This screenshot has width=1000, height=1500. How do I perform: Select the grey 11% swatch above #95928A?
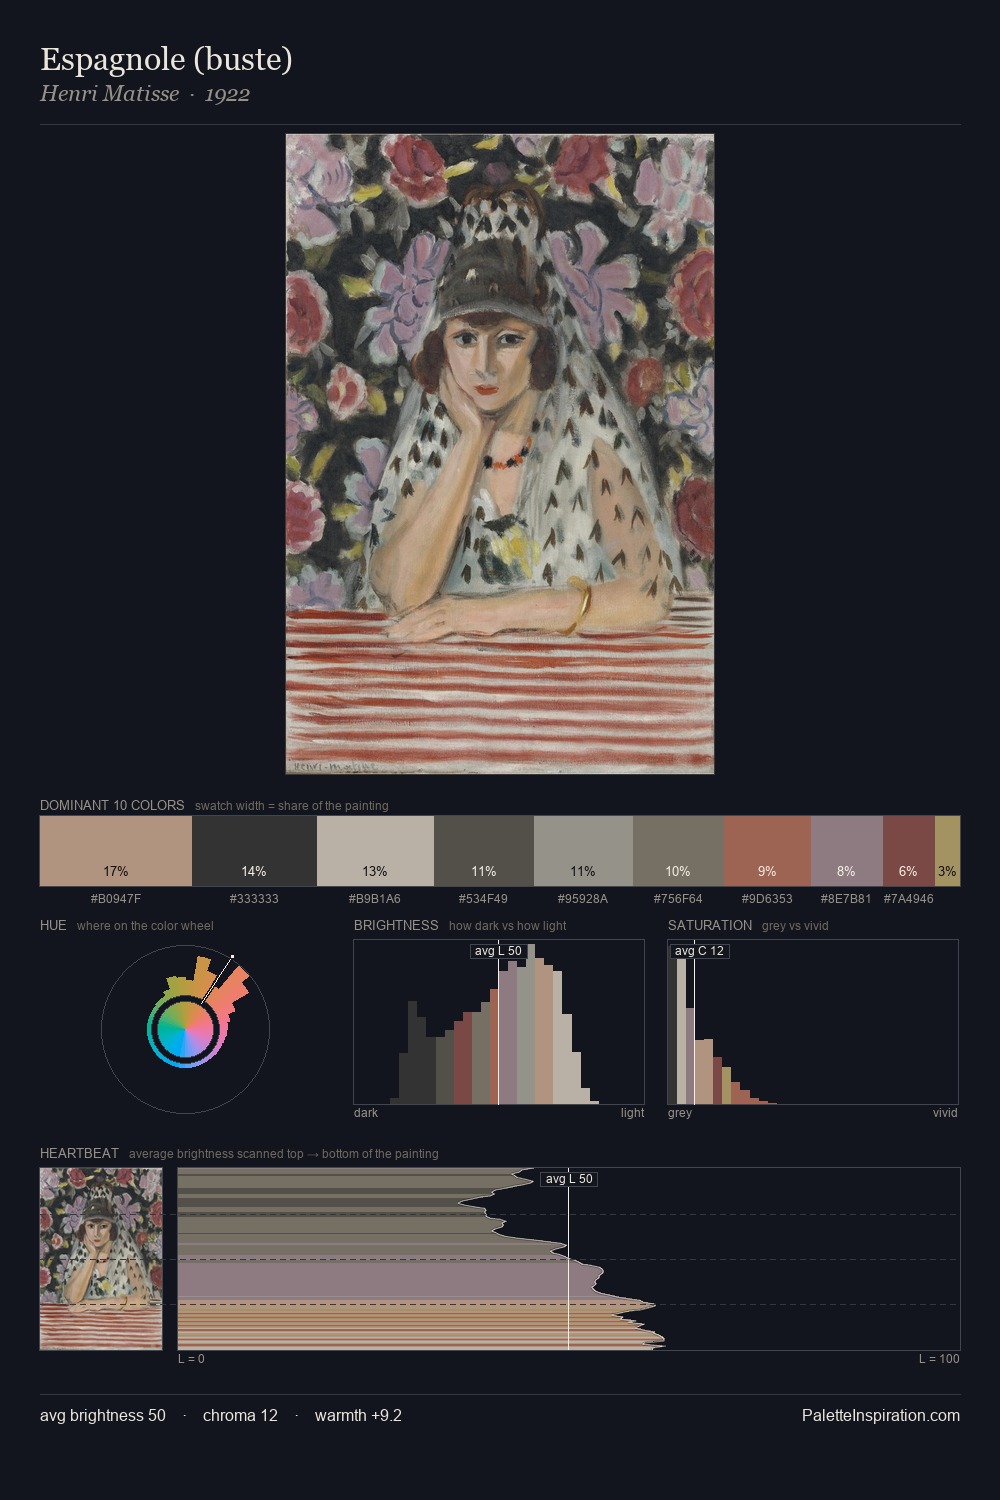pos(583,851)
